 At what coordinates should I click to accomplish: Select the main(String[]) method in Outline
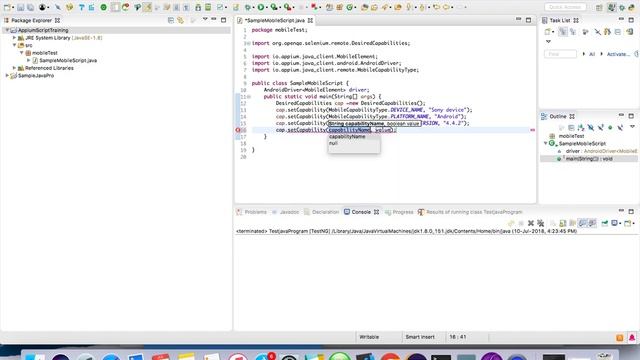coord(589,159)
